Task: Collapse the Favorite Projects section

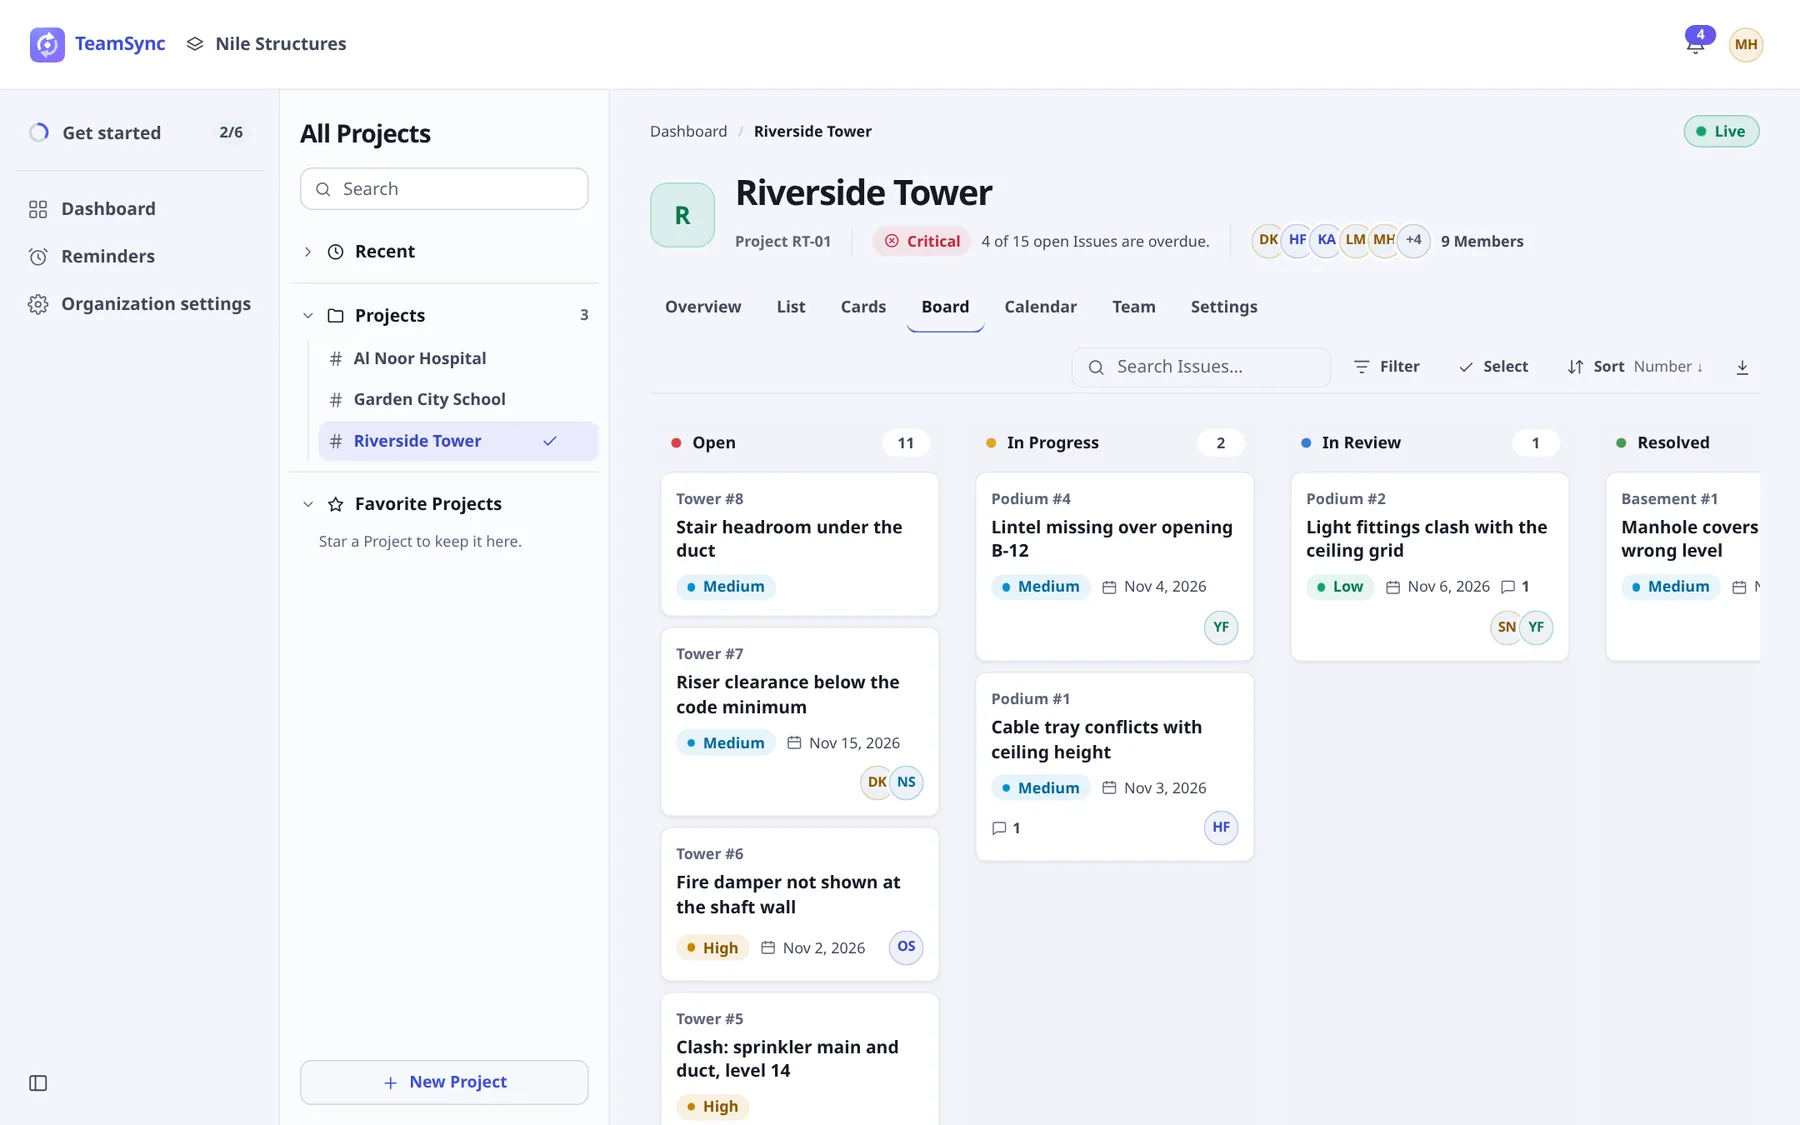Action: 444,504
